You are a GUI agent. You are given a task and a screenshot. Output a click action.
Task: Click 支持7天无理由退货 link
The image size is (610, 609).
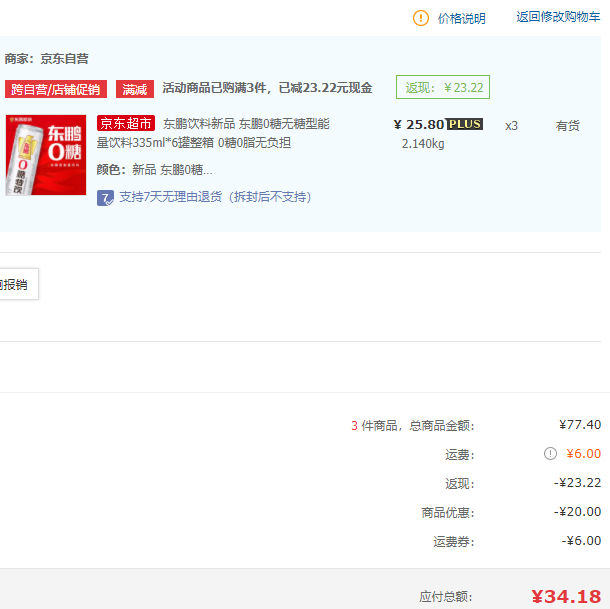click(215, 197)
